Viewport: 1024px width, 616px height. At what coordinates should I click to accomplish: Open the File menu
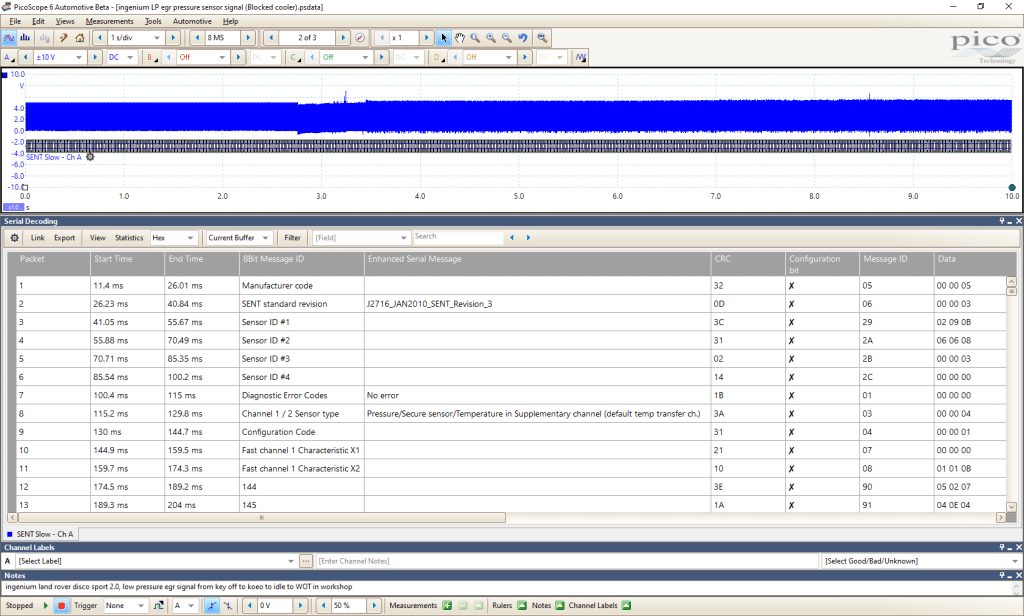pyautogui.click(x=15, y=21)
